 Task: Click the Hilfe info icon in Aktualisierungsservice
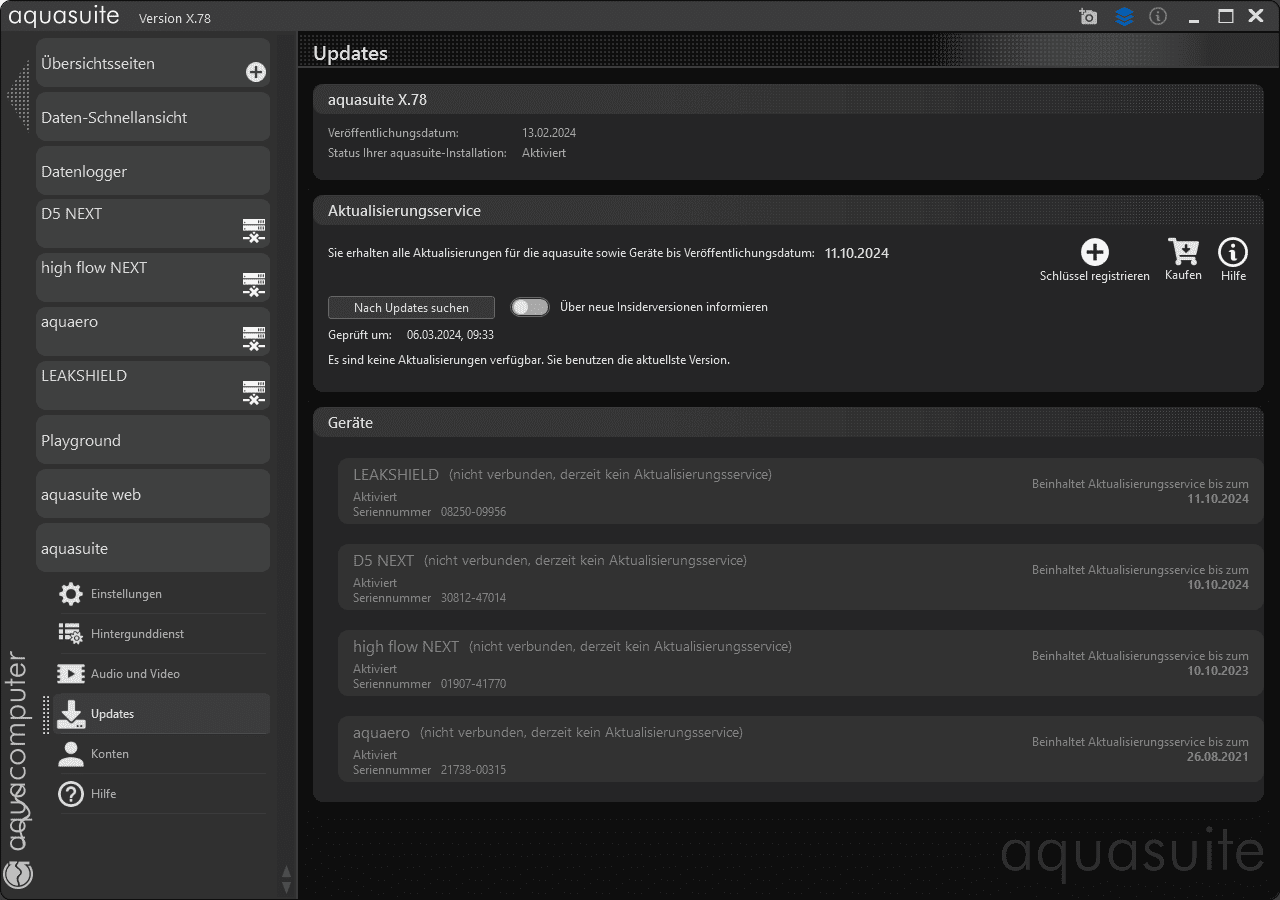click(1233, 252)
